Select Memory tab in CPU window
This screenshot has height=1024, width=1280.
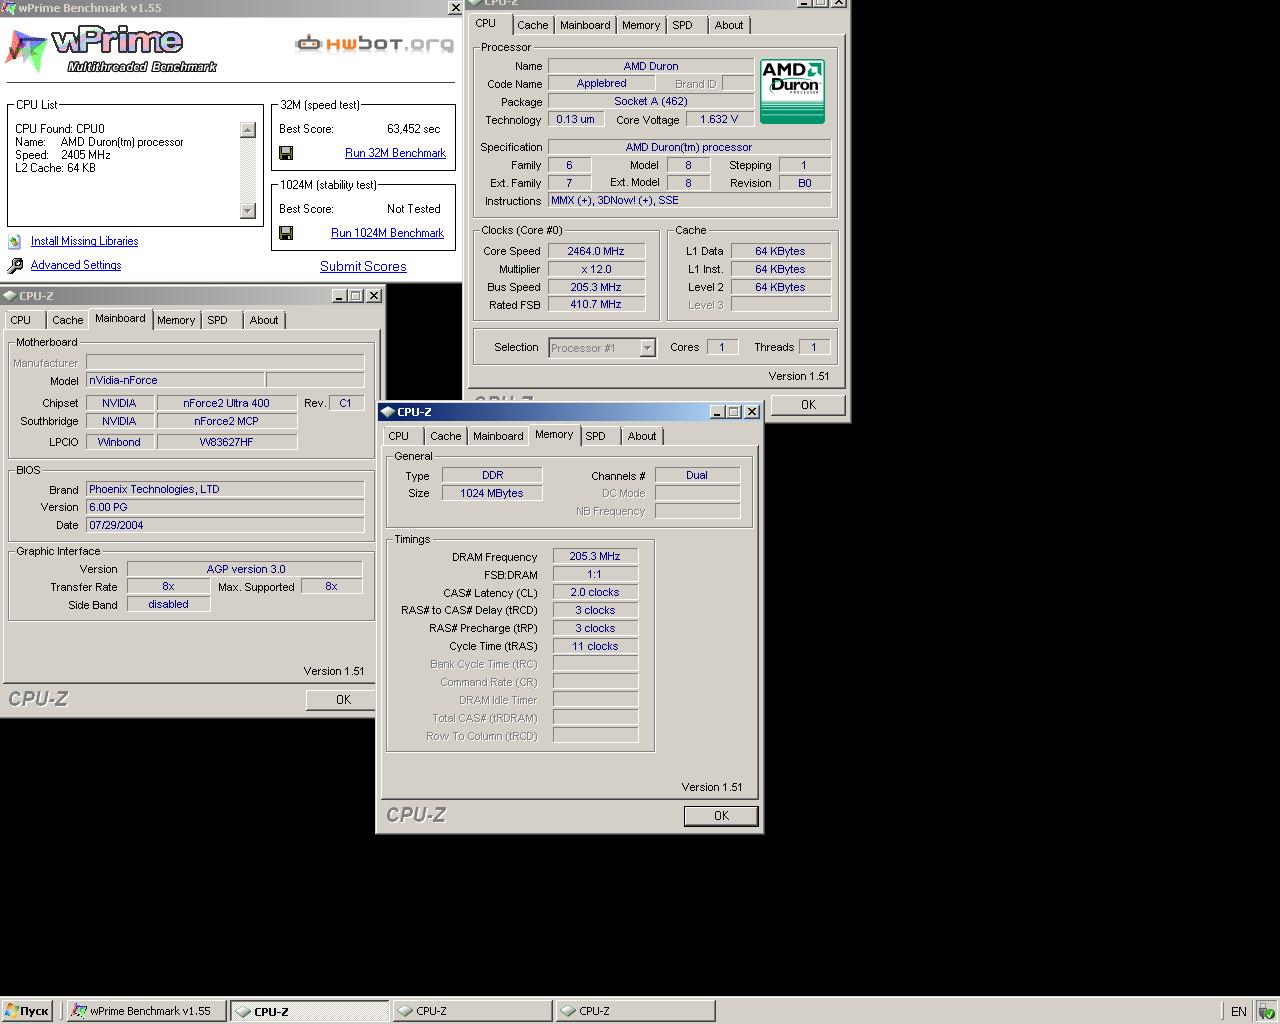(x=641, y=25)
